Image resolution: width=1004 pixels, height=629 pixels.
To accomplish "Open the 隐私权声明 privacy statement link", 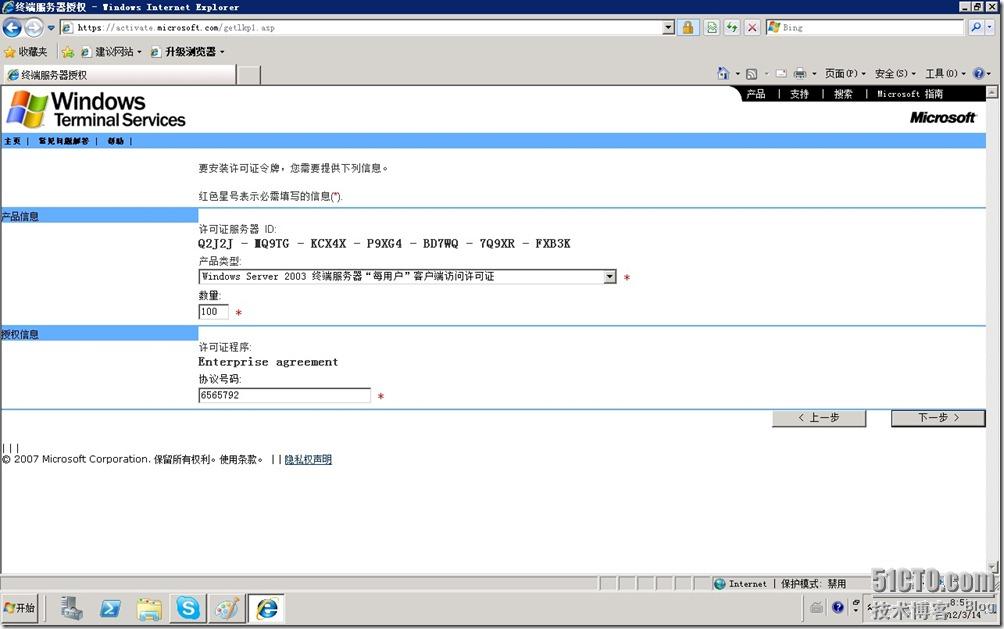I will tap(308, 459).
